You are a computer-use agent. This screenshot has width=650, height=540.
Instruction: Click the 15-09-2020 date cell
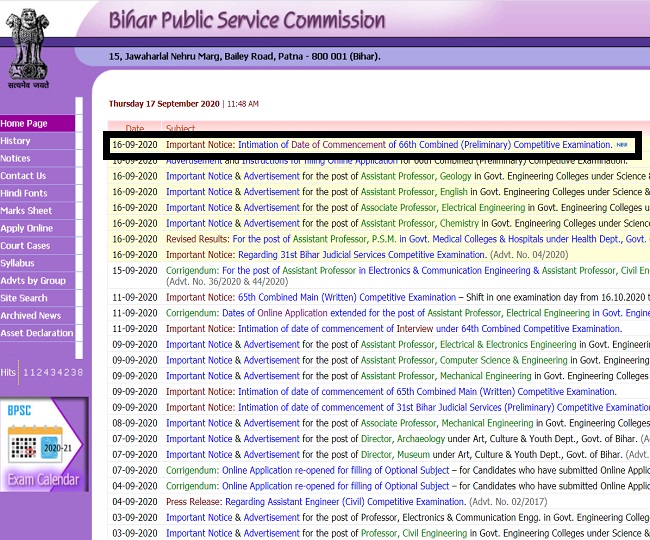135,271
